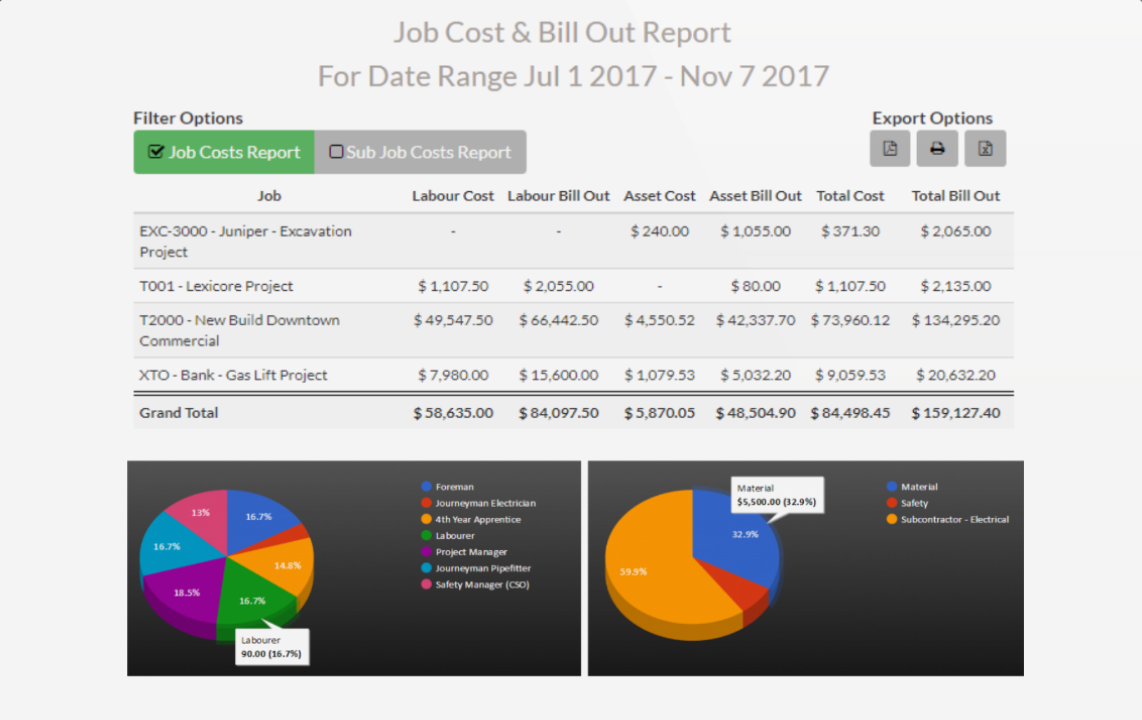Export the report to Excel
The image size is (1142, 720).
[985, 149]
